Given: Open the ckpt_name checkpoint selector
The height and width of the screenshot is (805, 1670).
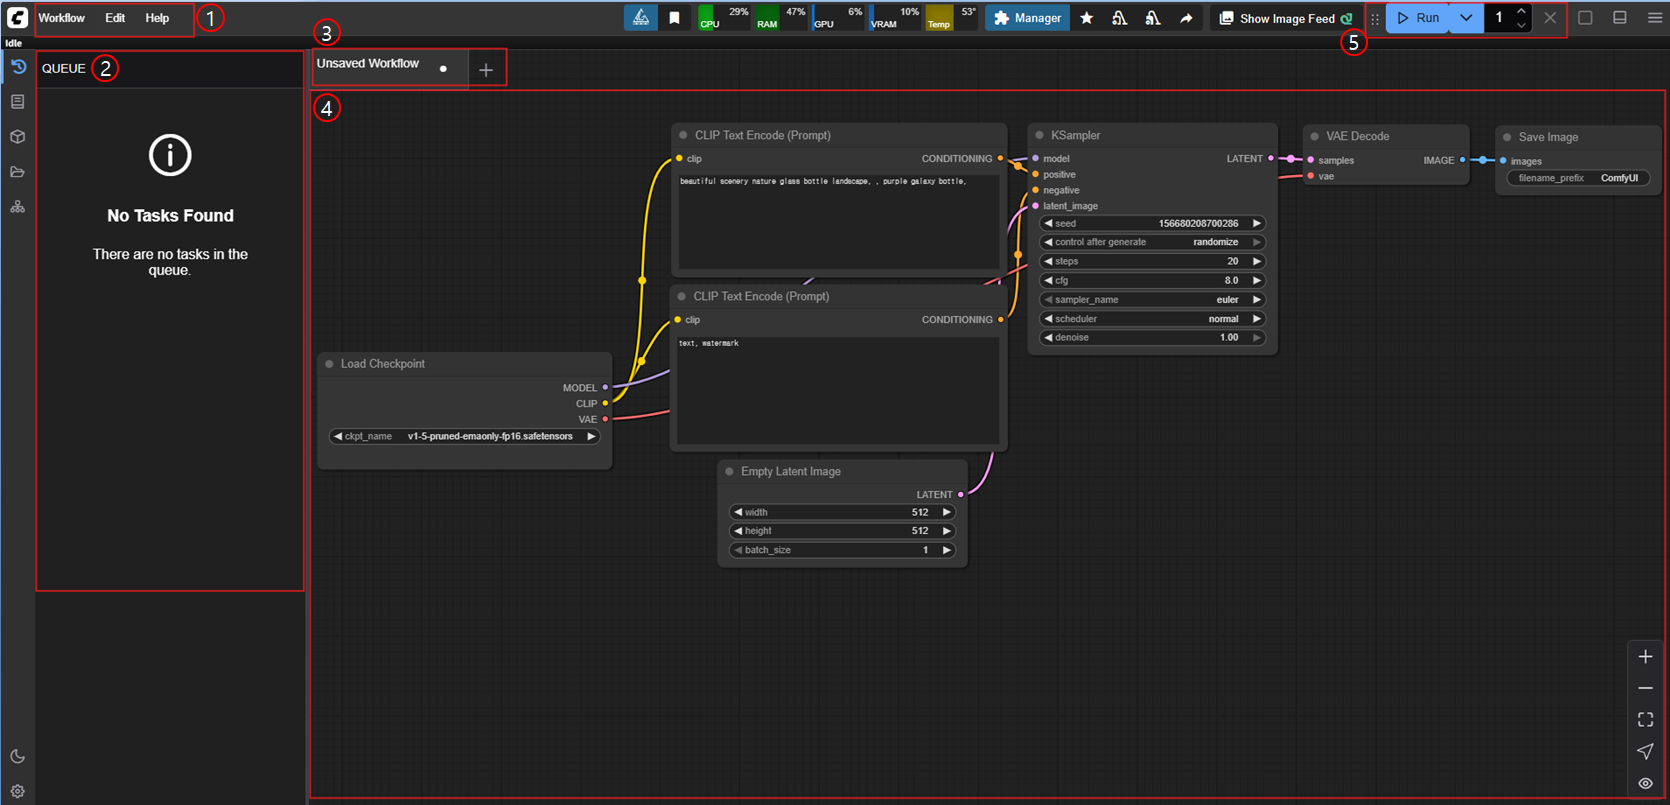Looking at the screenshot, I should tap(465, 436).
